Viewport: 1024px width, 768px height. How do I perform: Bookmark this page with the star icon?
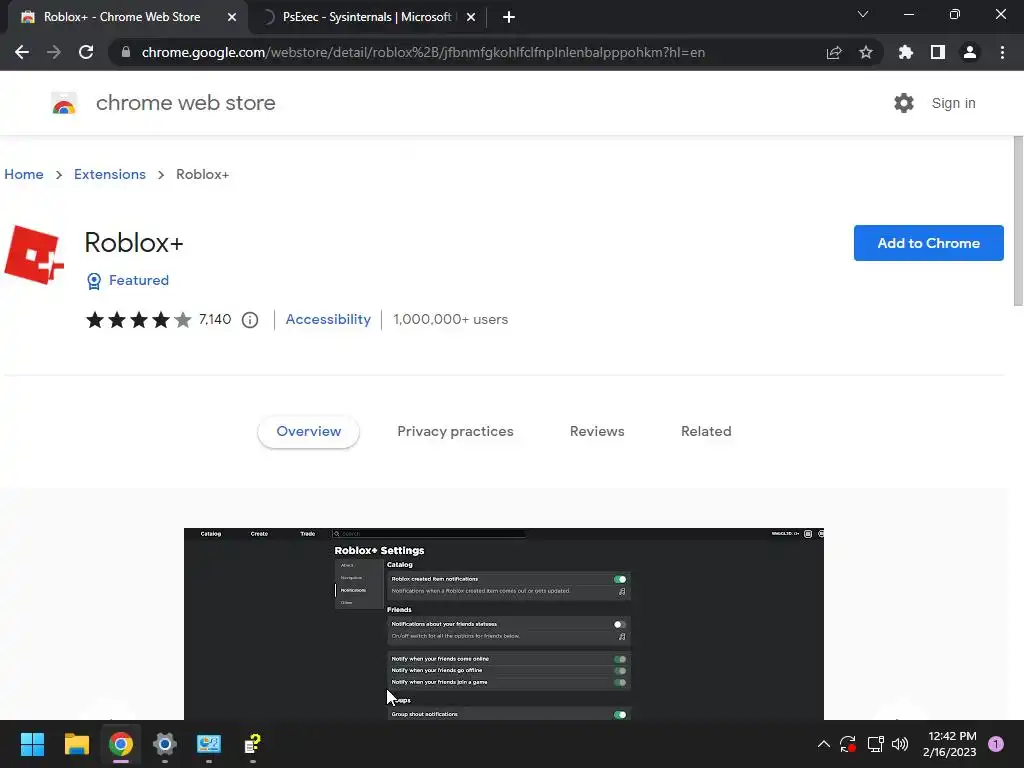point(866,52)
